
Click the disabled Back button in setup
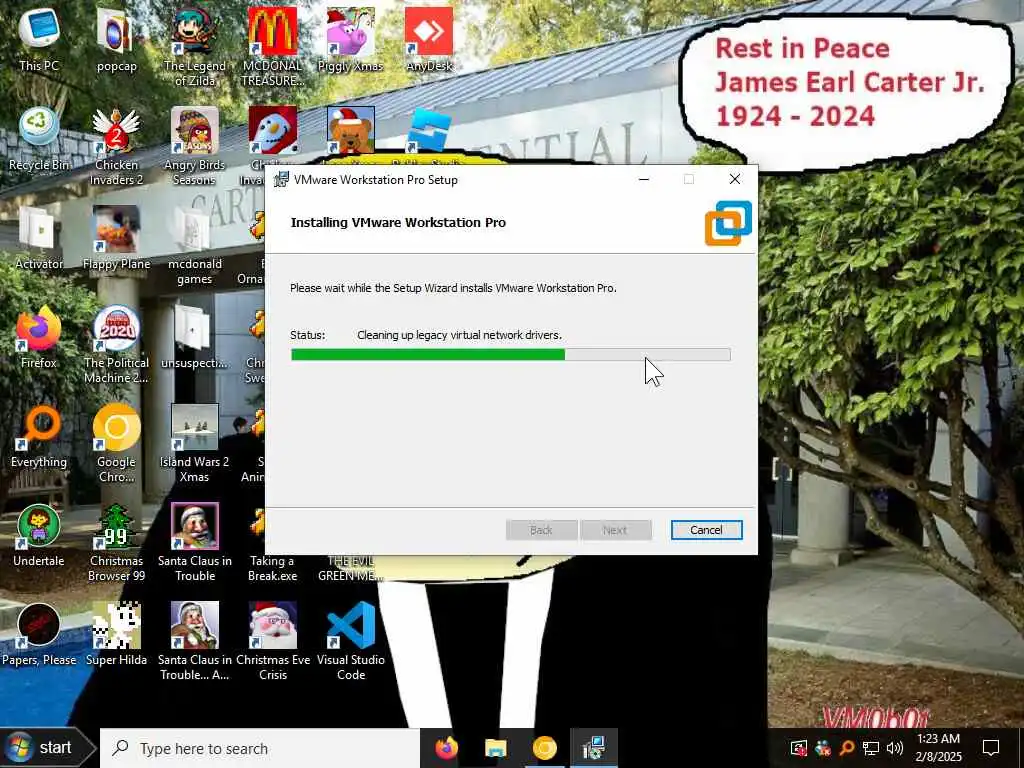pos(541,530)
